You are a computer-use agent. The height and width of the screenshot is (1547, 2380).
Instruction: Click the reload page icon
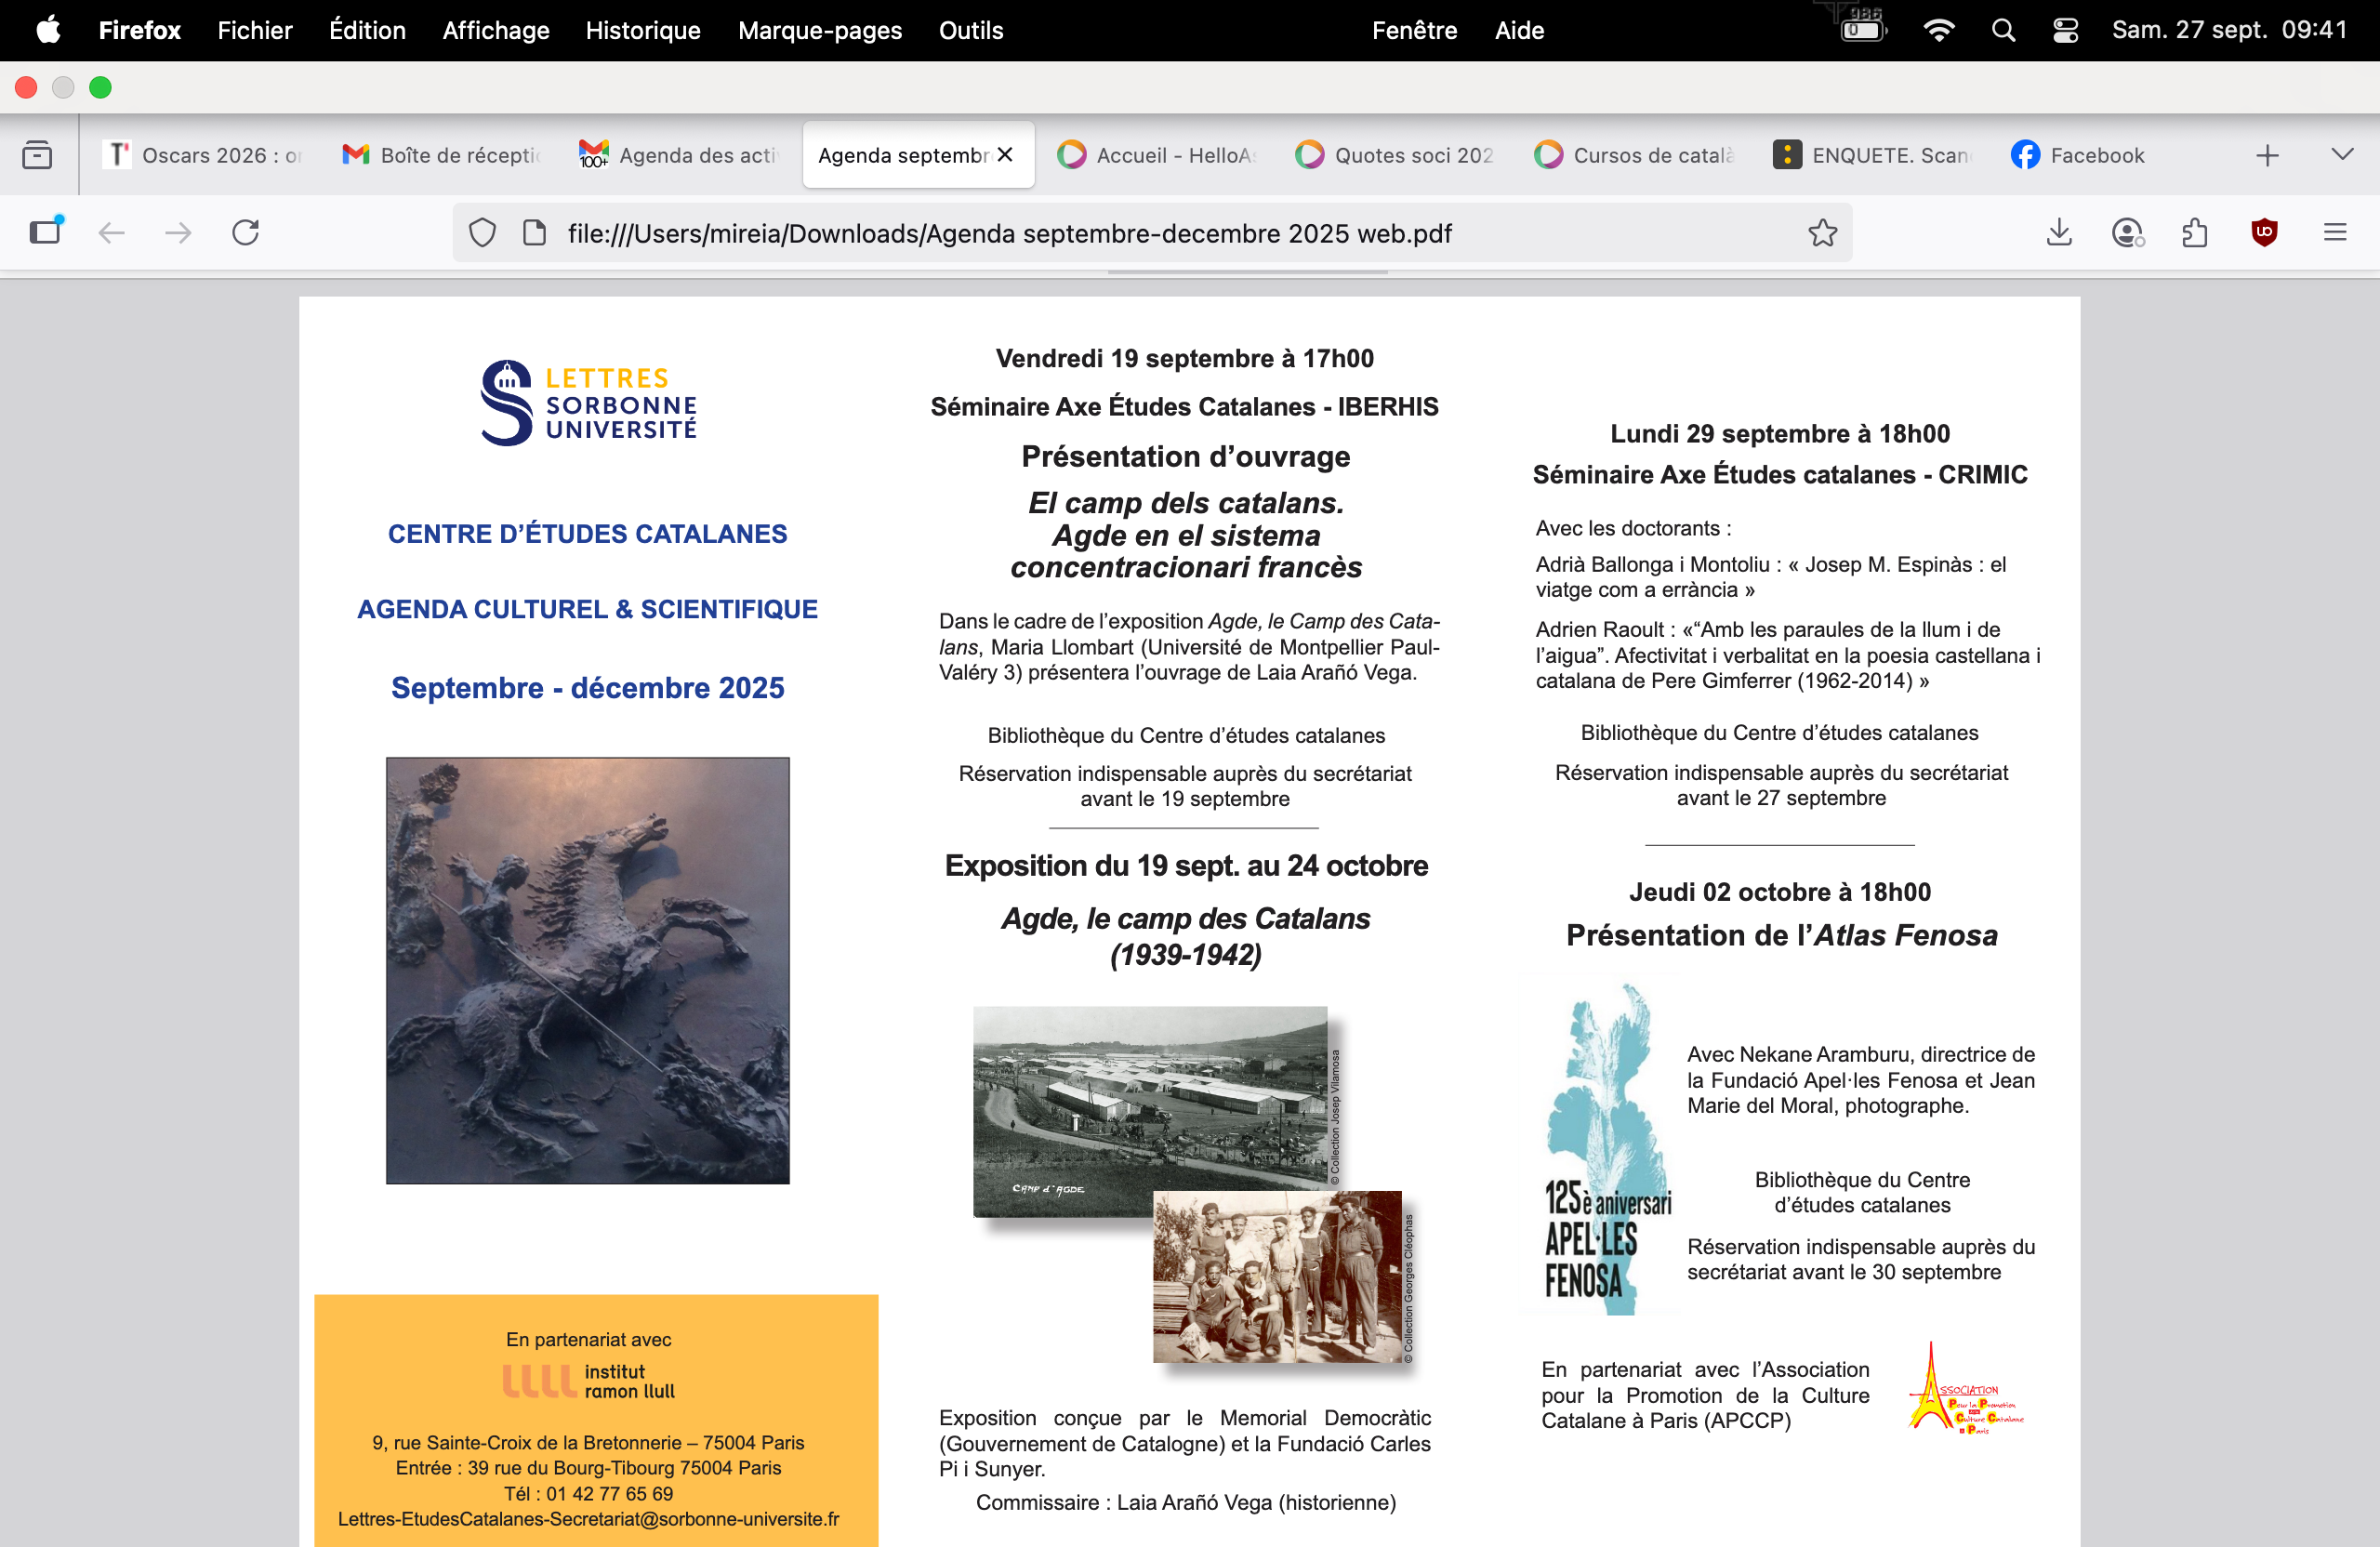tap(245, 233)
